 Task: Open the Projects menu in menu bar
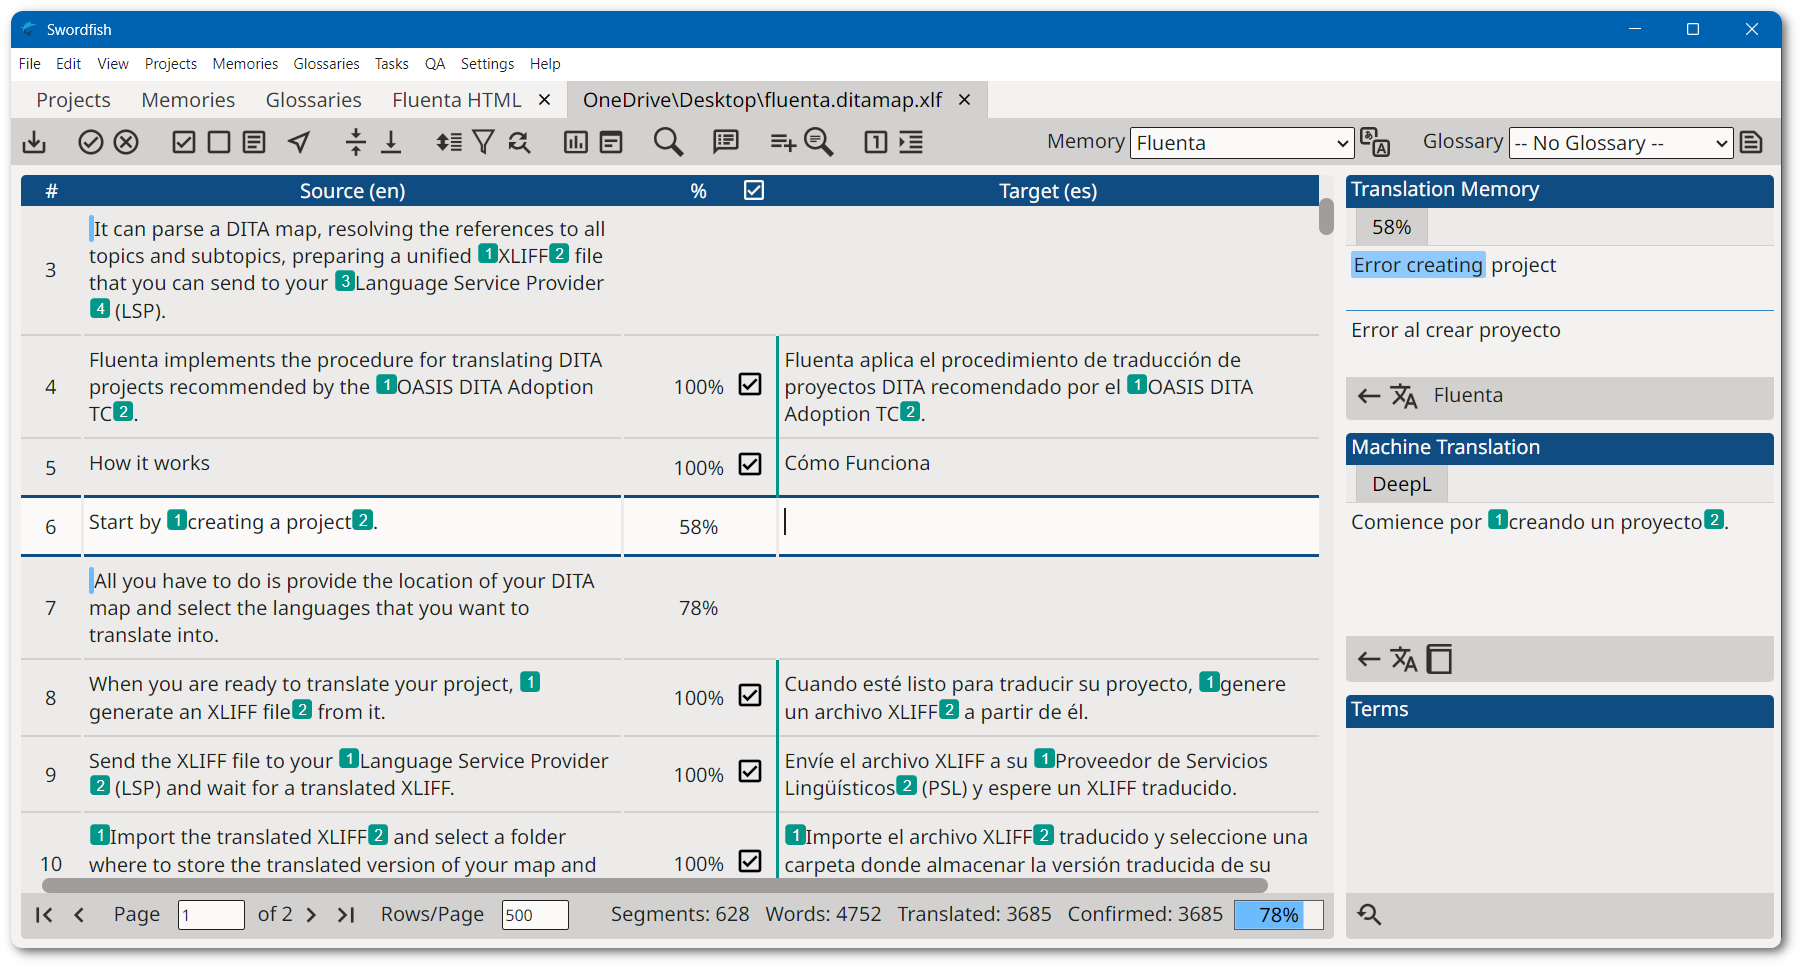(171, 63)
